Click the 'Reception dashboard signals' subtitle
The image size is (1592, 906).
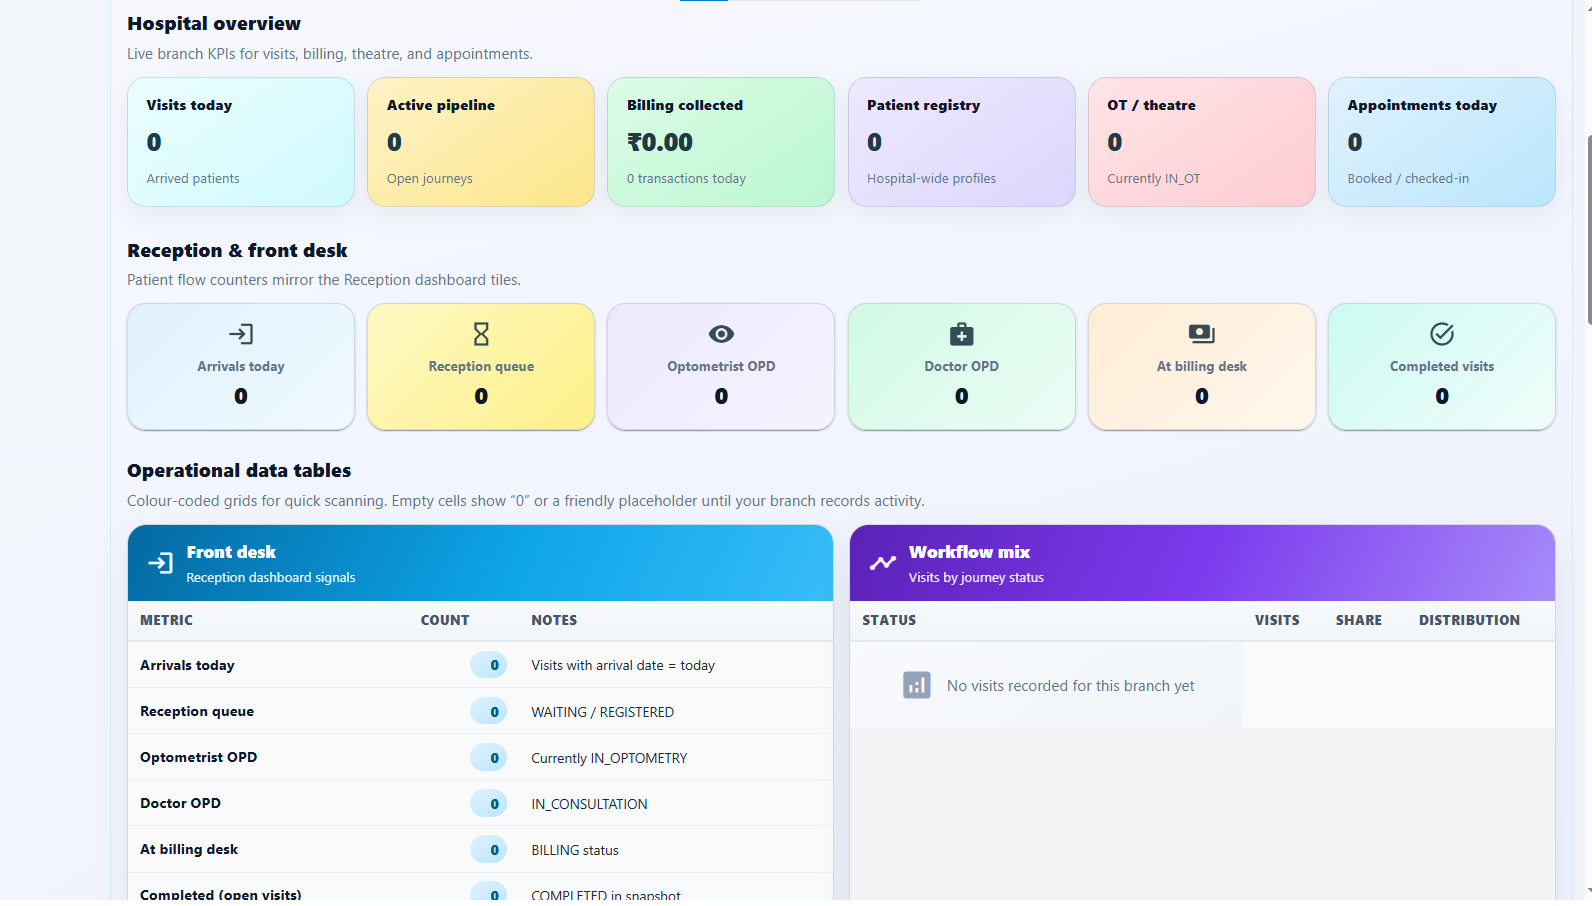[271, 577]
